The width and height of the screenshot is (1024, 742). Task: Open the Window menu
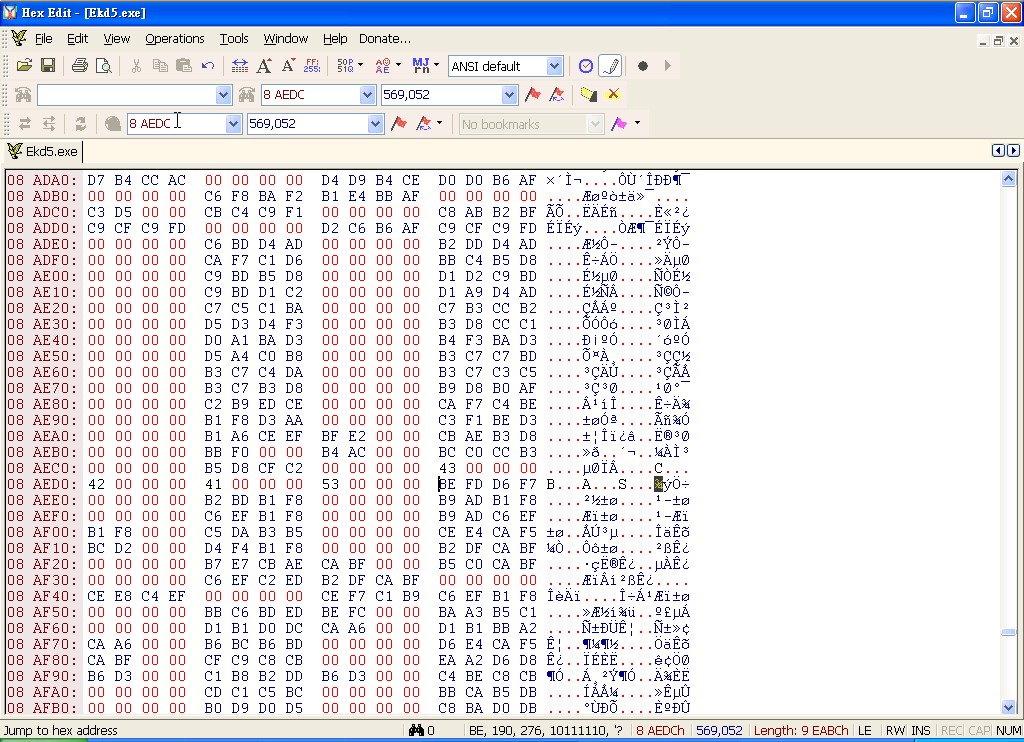(285, 39)
